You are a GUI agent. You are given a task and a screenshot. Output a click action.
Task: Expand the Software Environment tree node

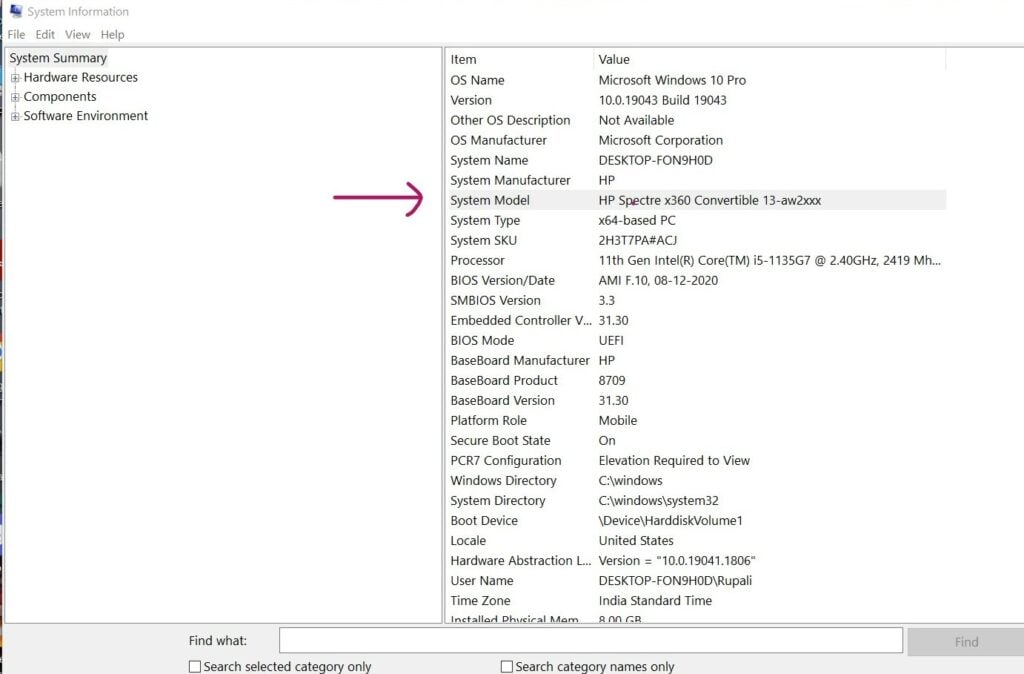14,116
